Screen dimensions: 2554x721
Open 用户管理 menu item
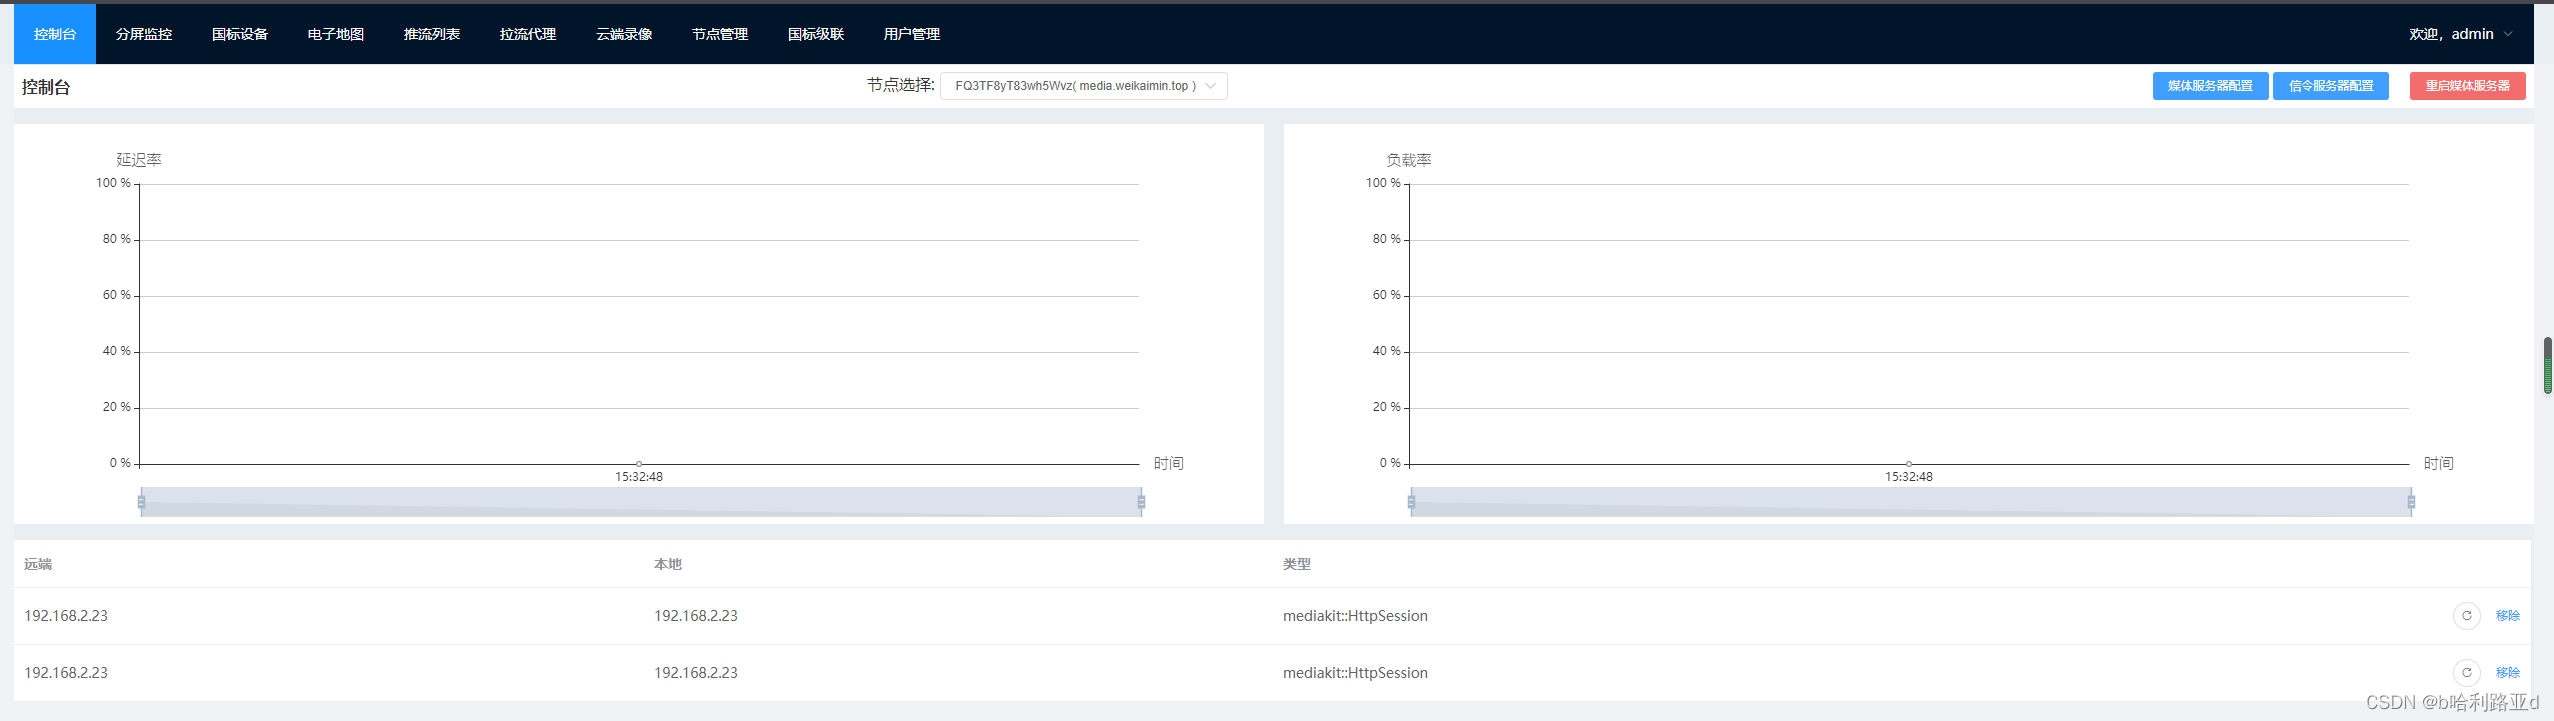tap(912, 34)
